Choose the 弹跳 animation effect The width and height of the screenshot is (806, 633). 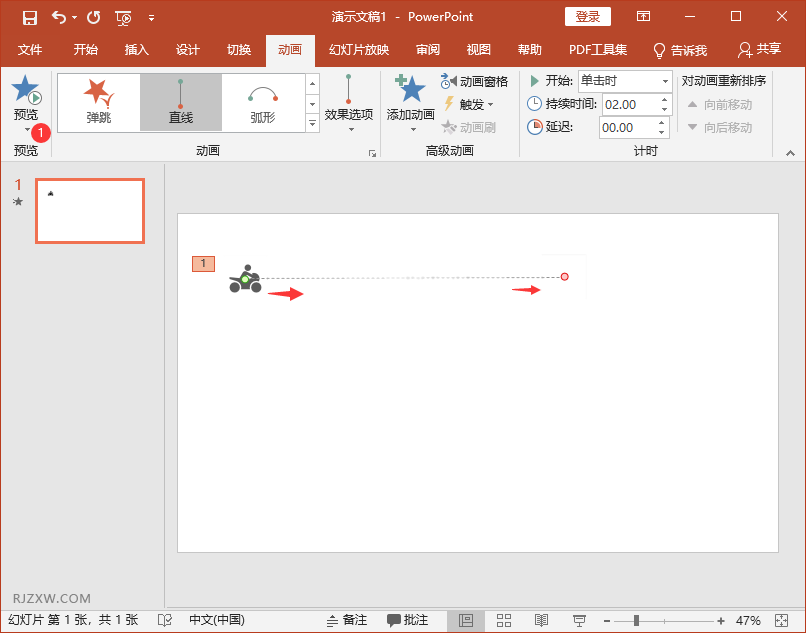[x=99, y=102]
